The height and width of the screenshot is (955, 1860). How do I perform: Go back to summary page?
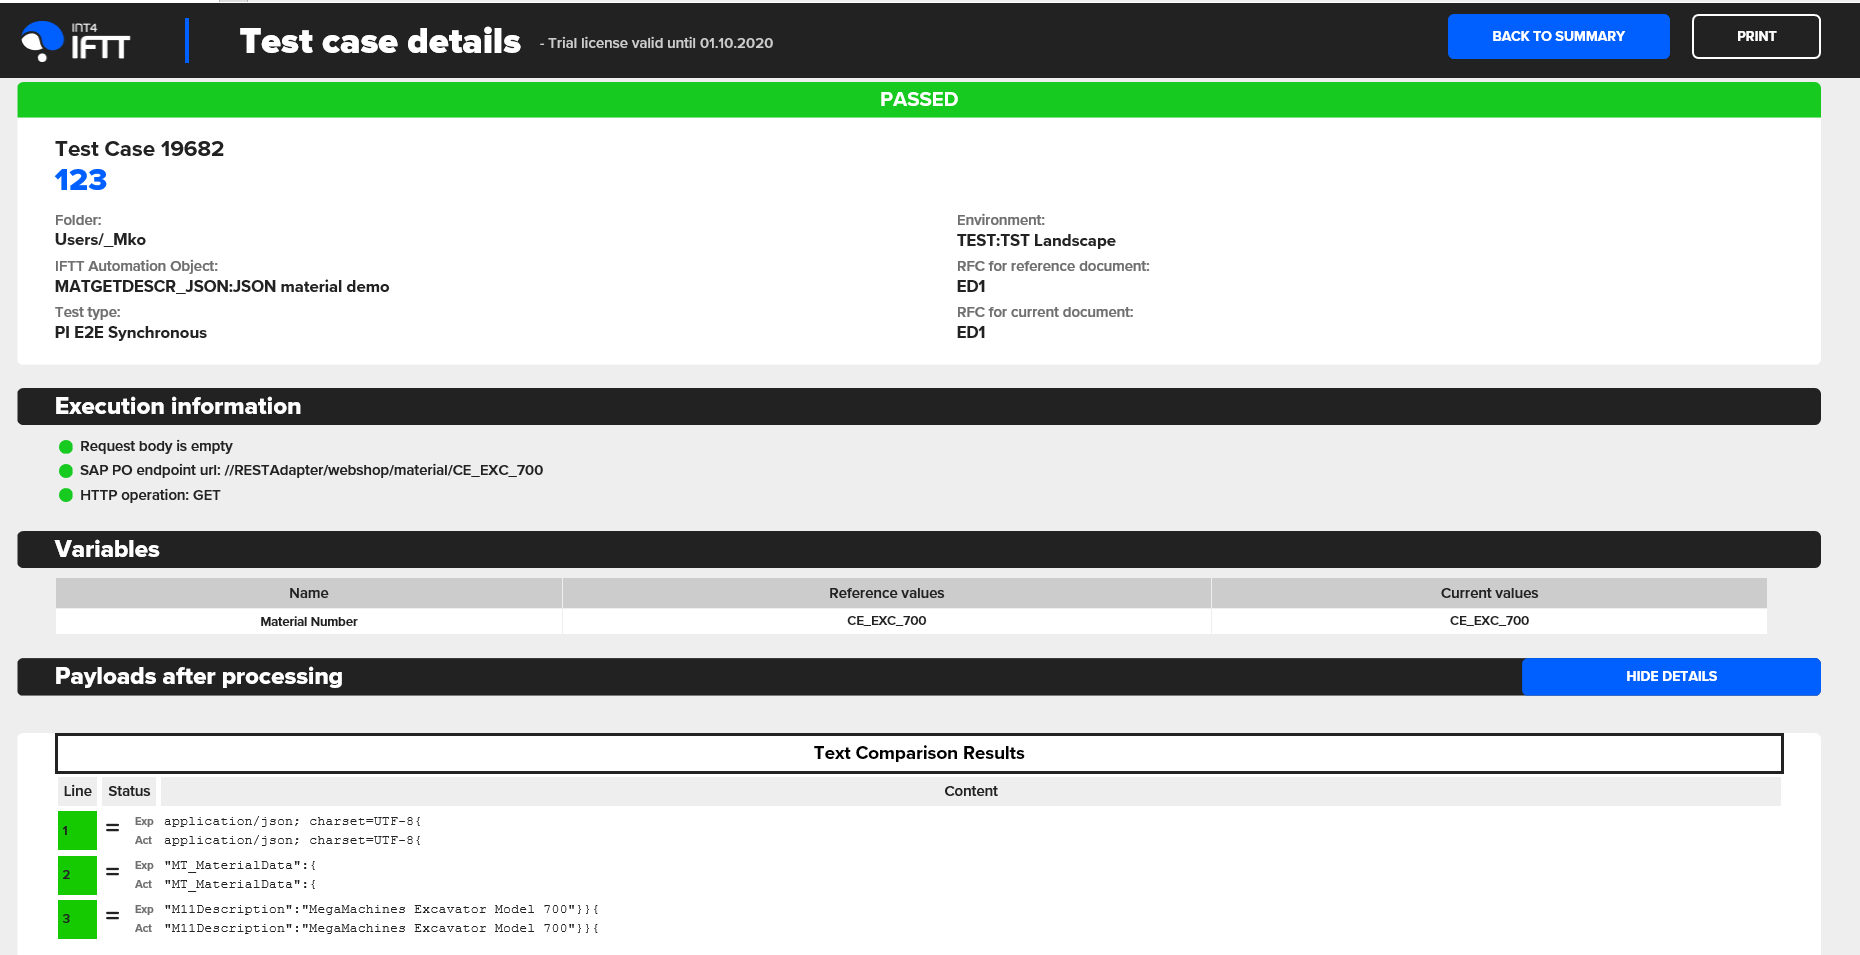pos(1558,36)
